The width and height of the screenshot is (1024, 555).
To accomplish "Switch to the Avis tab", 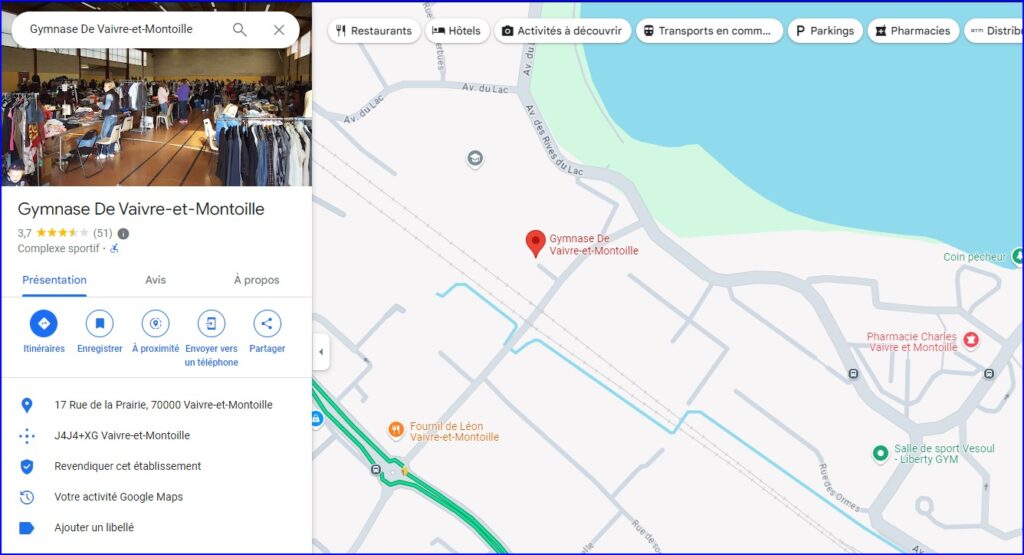I will pos(155,280).
